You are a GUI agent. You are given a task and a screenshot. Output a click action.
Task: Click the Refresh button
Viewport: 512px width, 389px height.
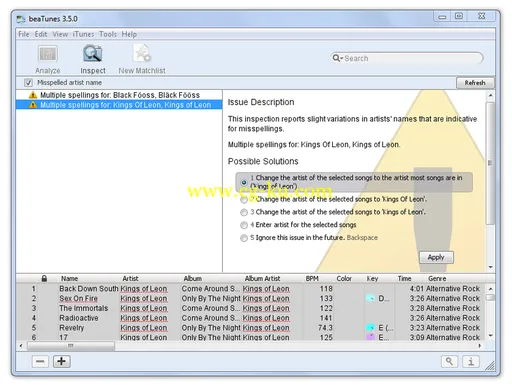coord(475,83)
